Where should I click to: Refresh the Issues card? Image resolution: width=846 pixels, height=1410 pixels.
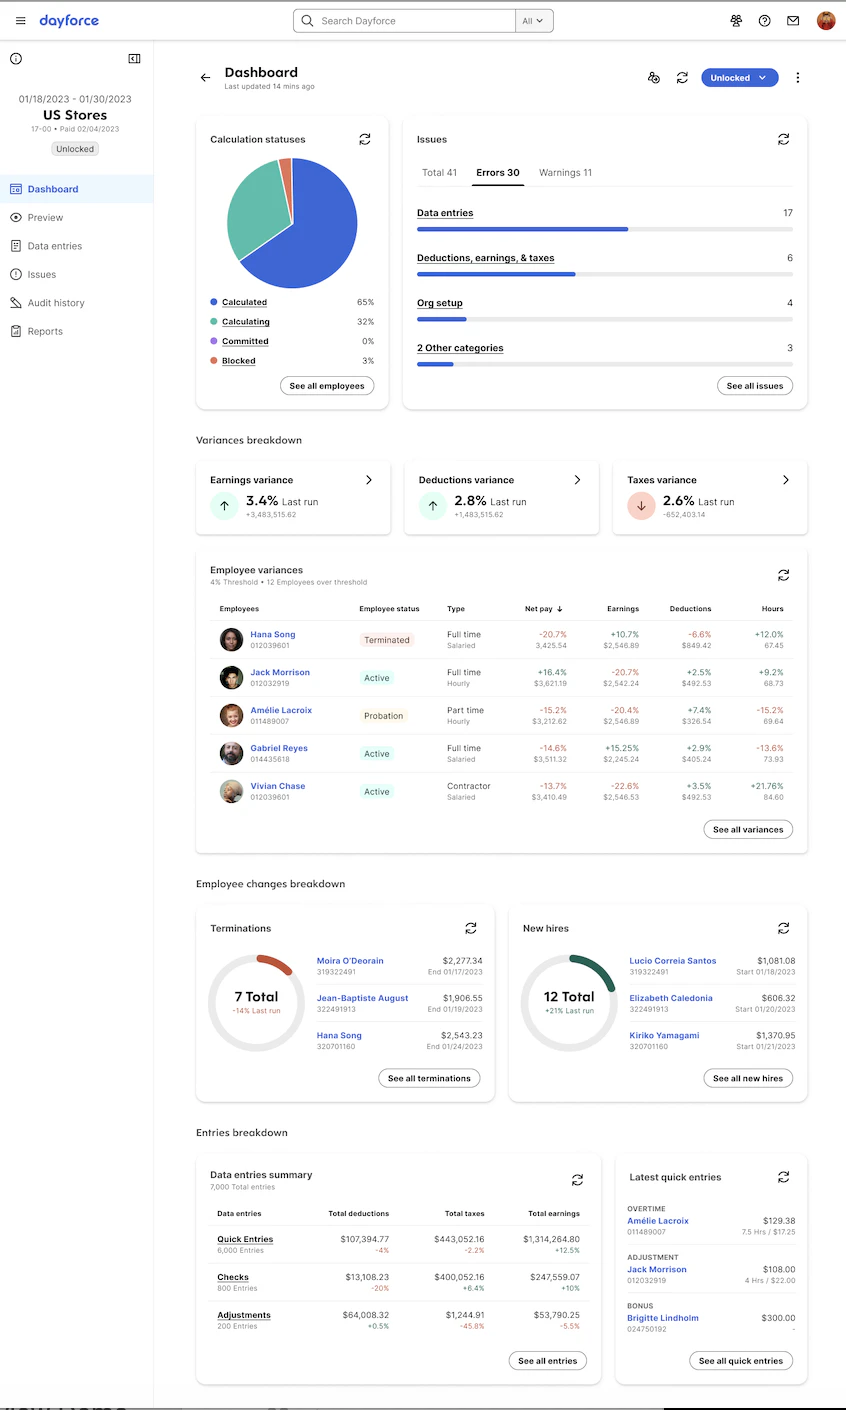(x=783, y=140)
